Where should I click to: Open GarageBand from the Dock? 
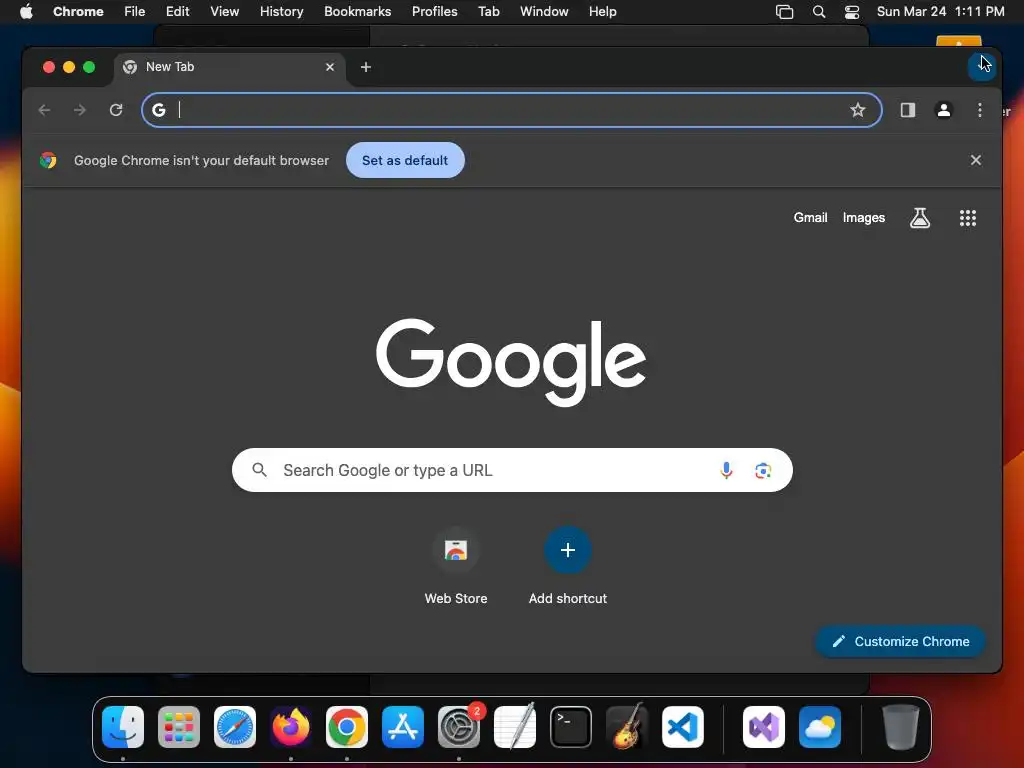point(627,727)
